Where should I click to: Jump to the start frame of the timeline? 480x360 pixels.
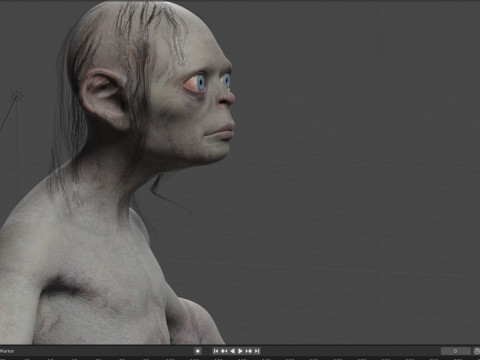coord(216,351)
